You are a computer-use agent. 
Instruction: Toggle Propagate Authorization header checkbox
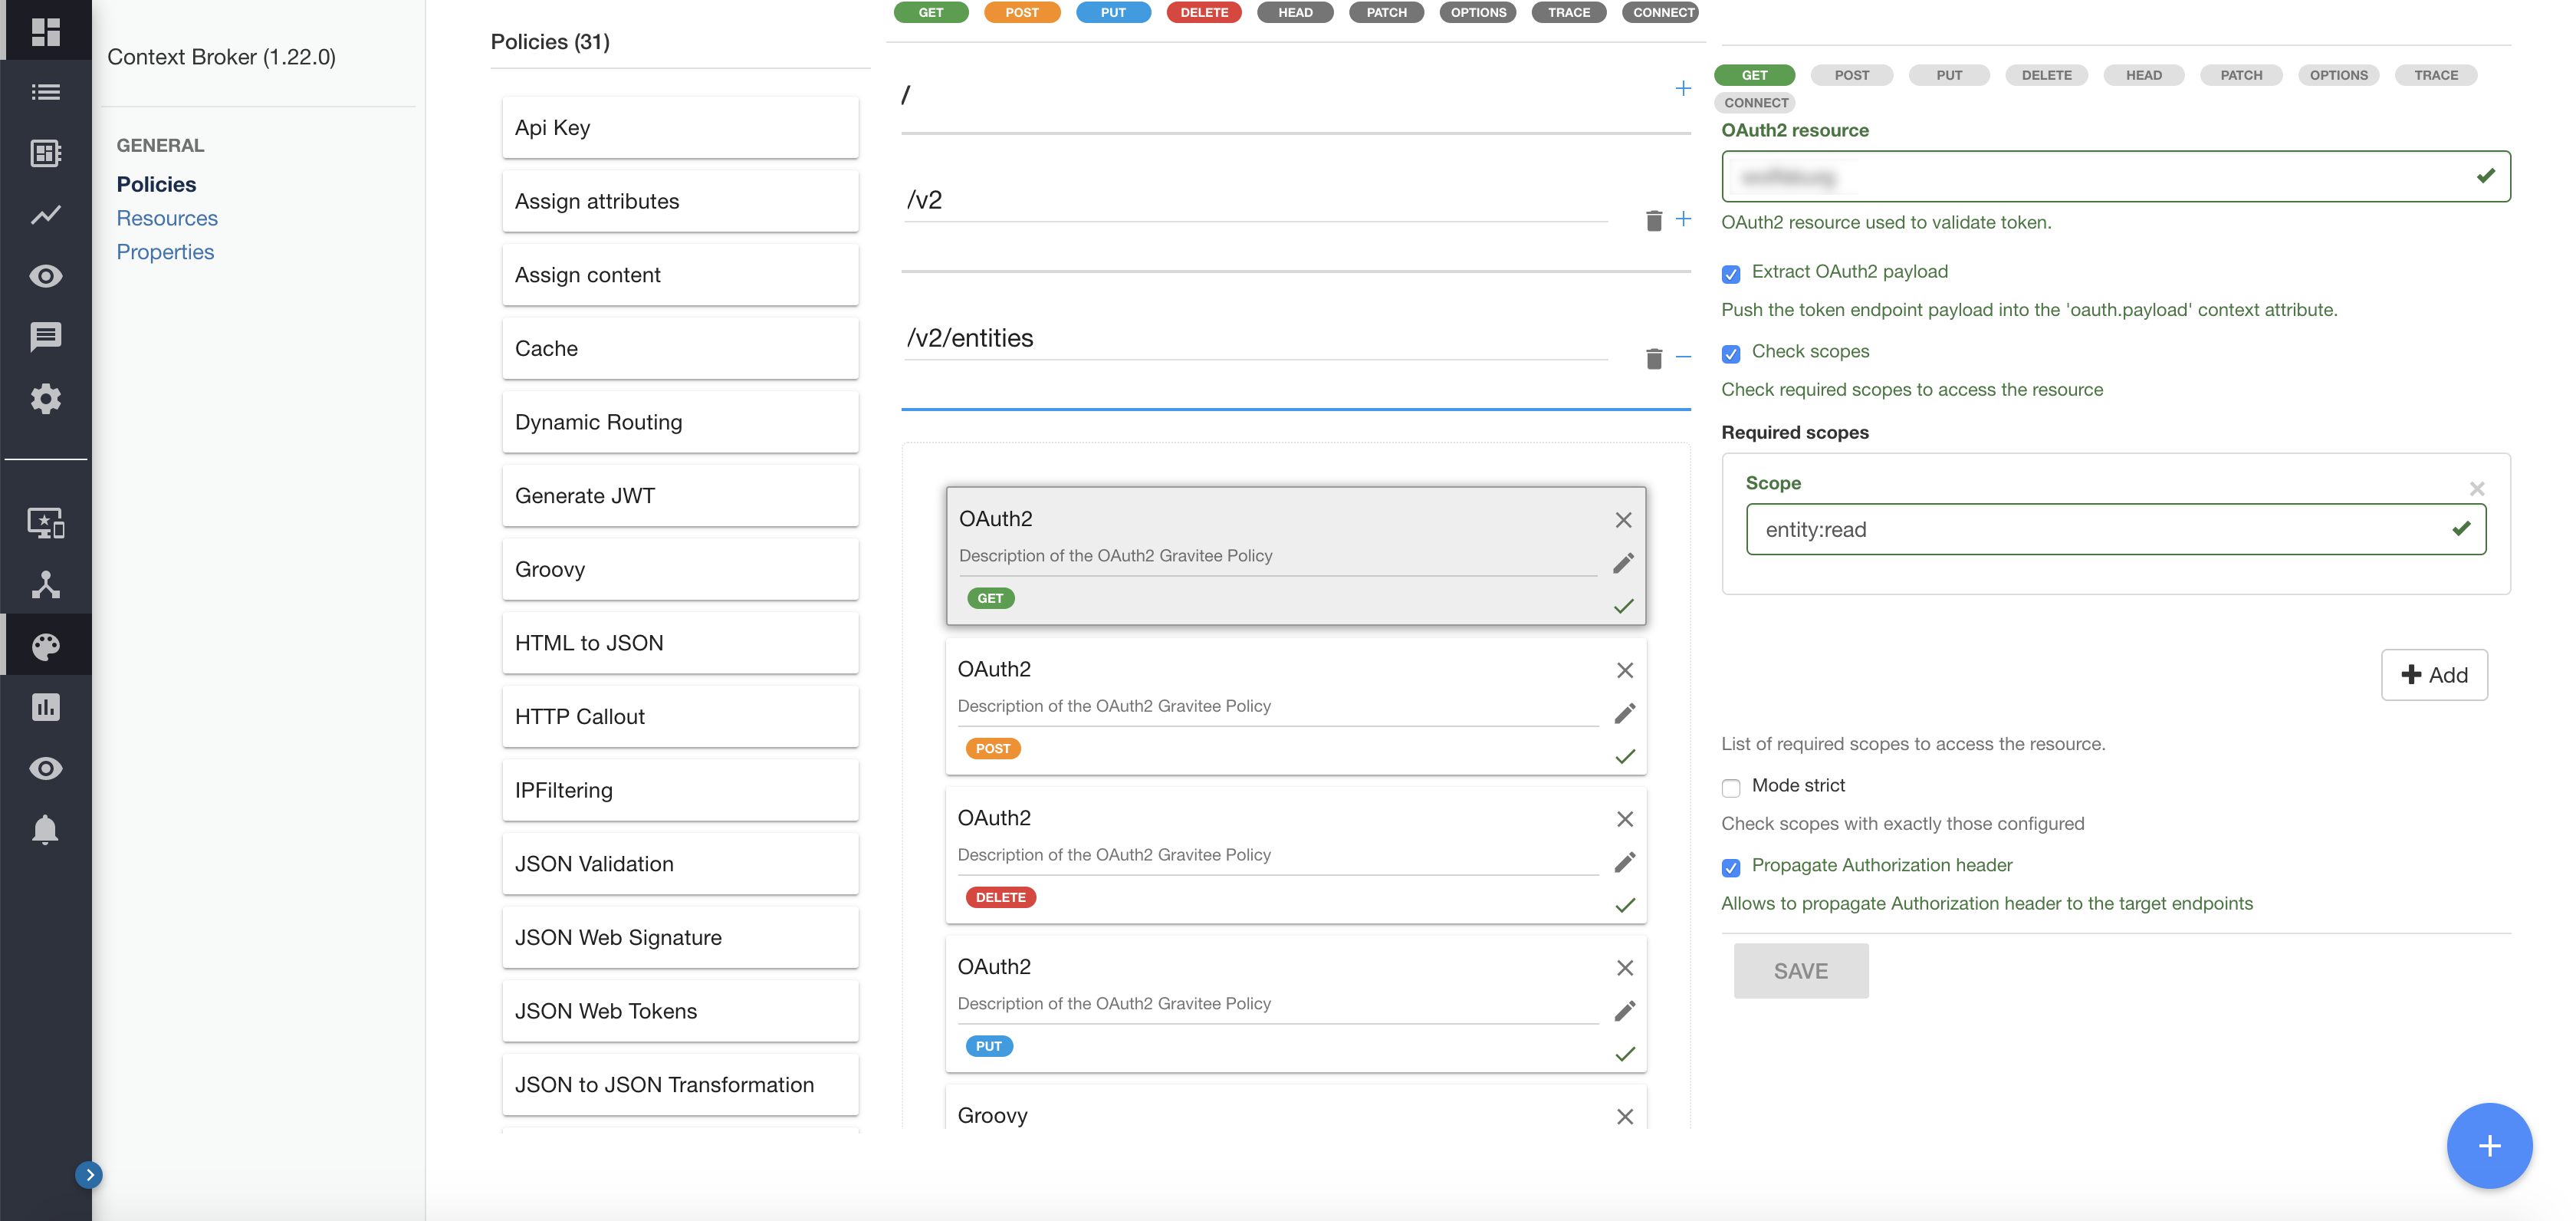pyautogui.click(x=1731, y=867)
